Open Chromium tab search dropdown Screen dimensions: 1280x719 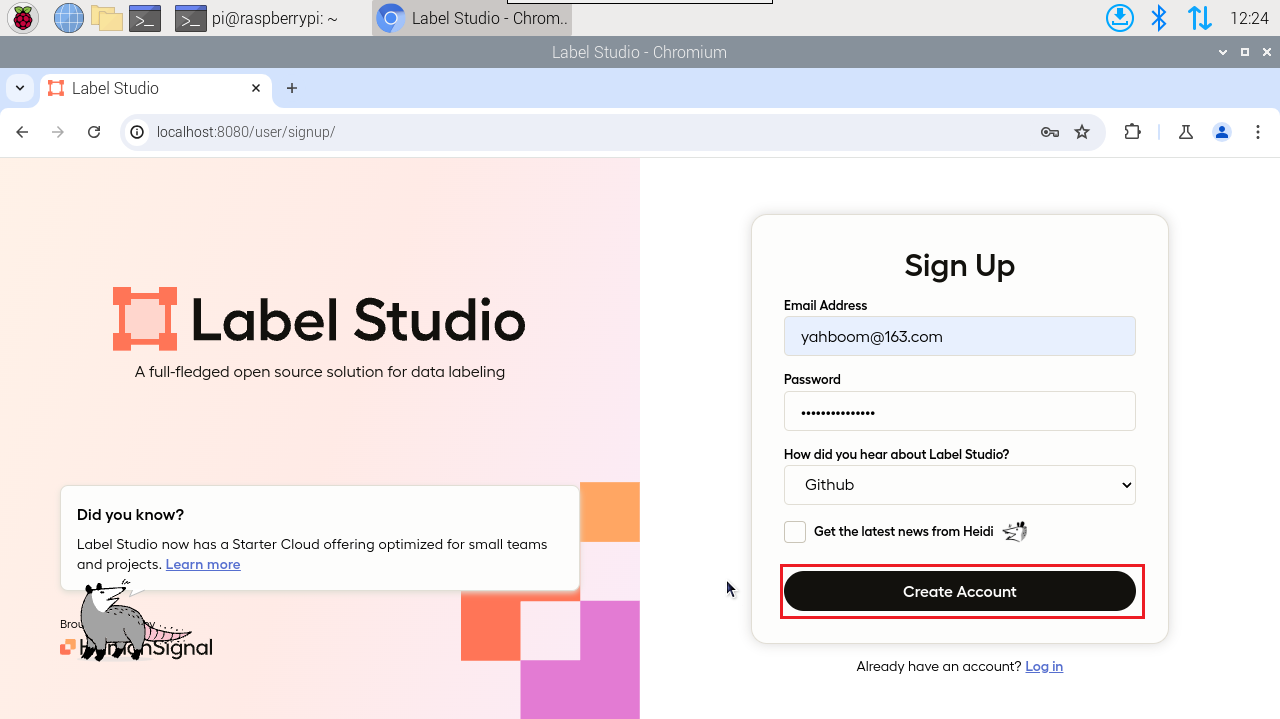(x=20, y=88)
